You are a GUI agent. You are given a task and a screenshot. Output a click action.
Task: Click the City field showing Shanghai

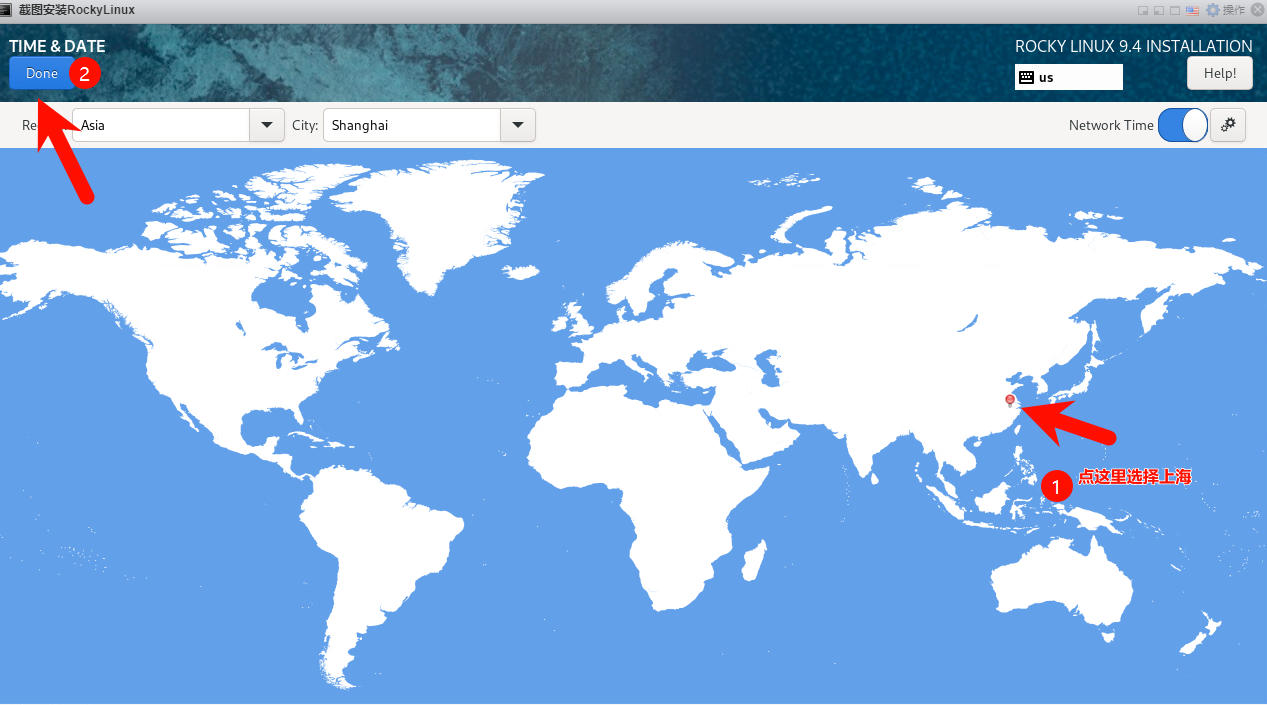(x=412, y=125)
